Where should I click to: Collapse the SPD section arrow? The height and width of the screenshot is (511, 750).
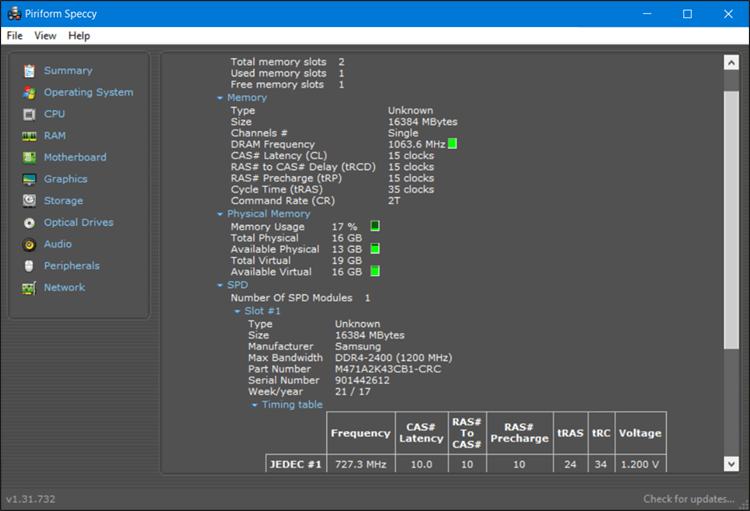220,286
